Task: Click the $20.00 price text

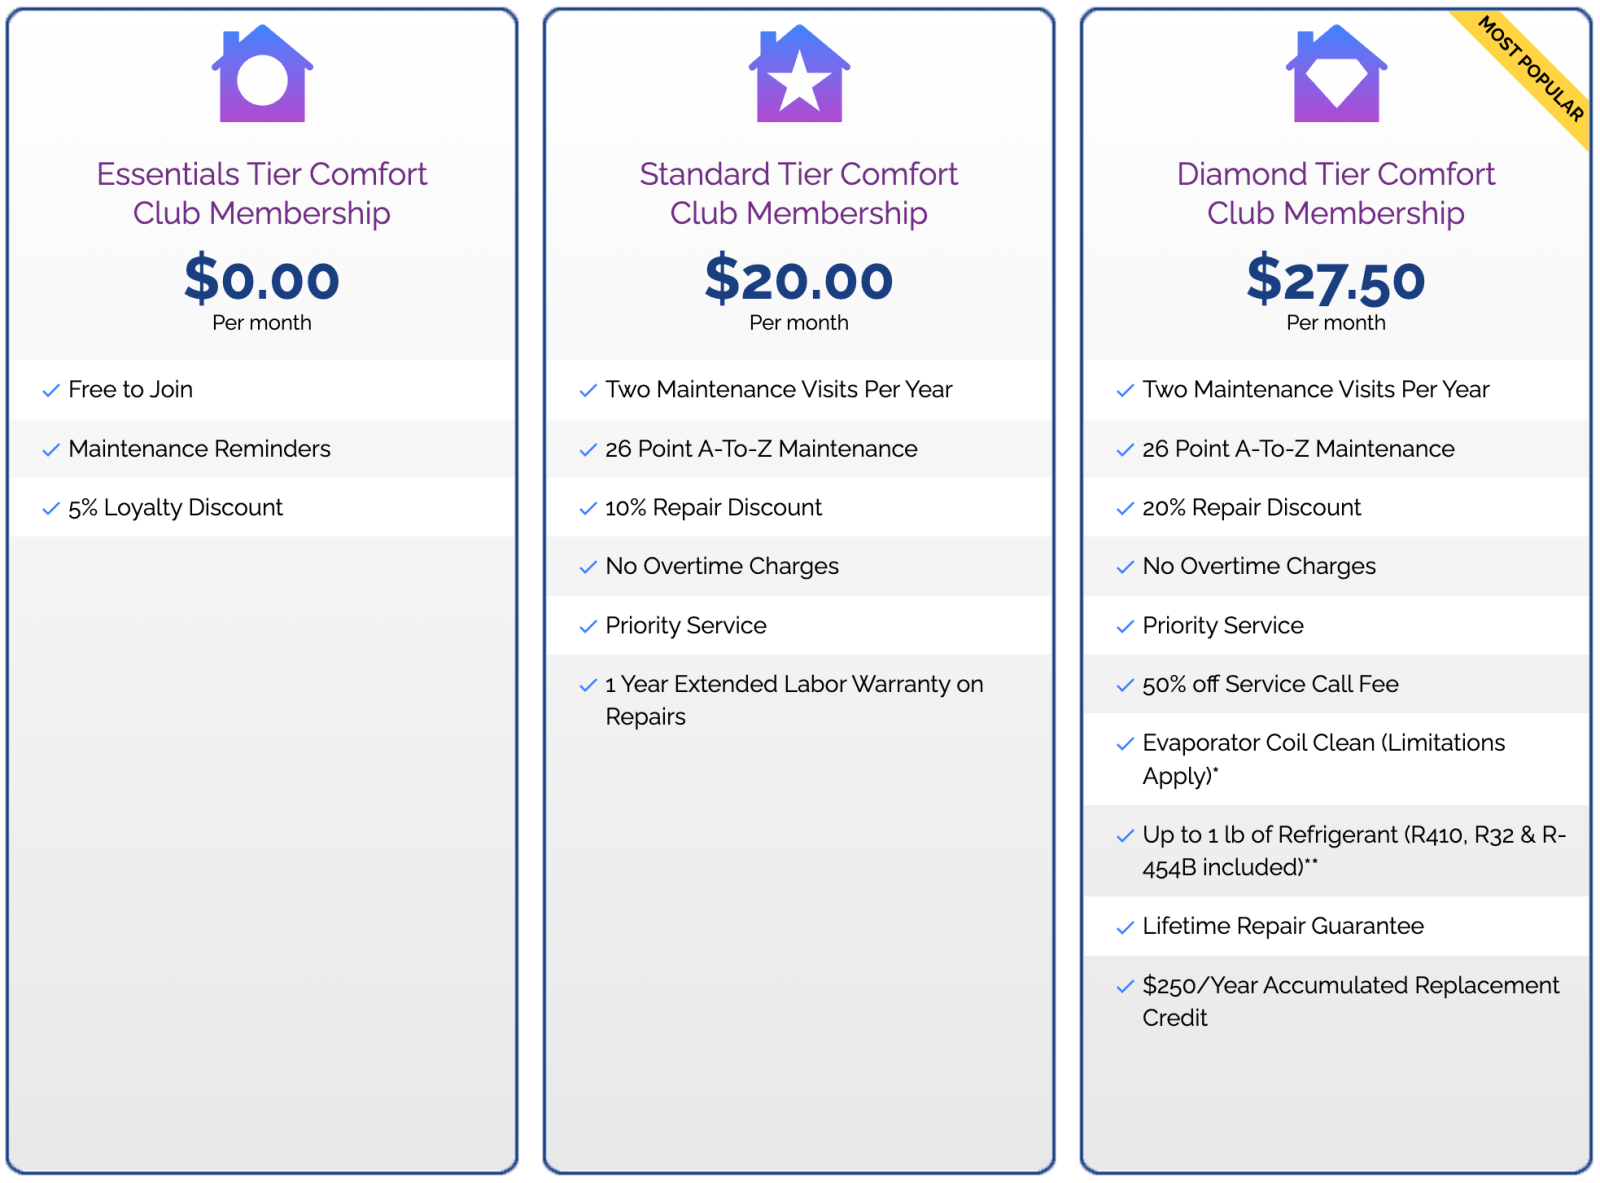Action: (x=799, y=279)
